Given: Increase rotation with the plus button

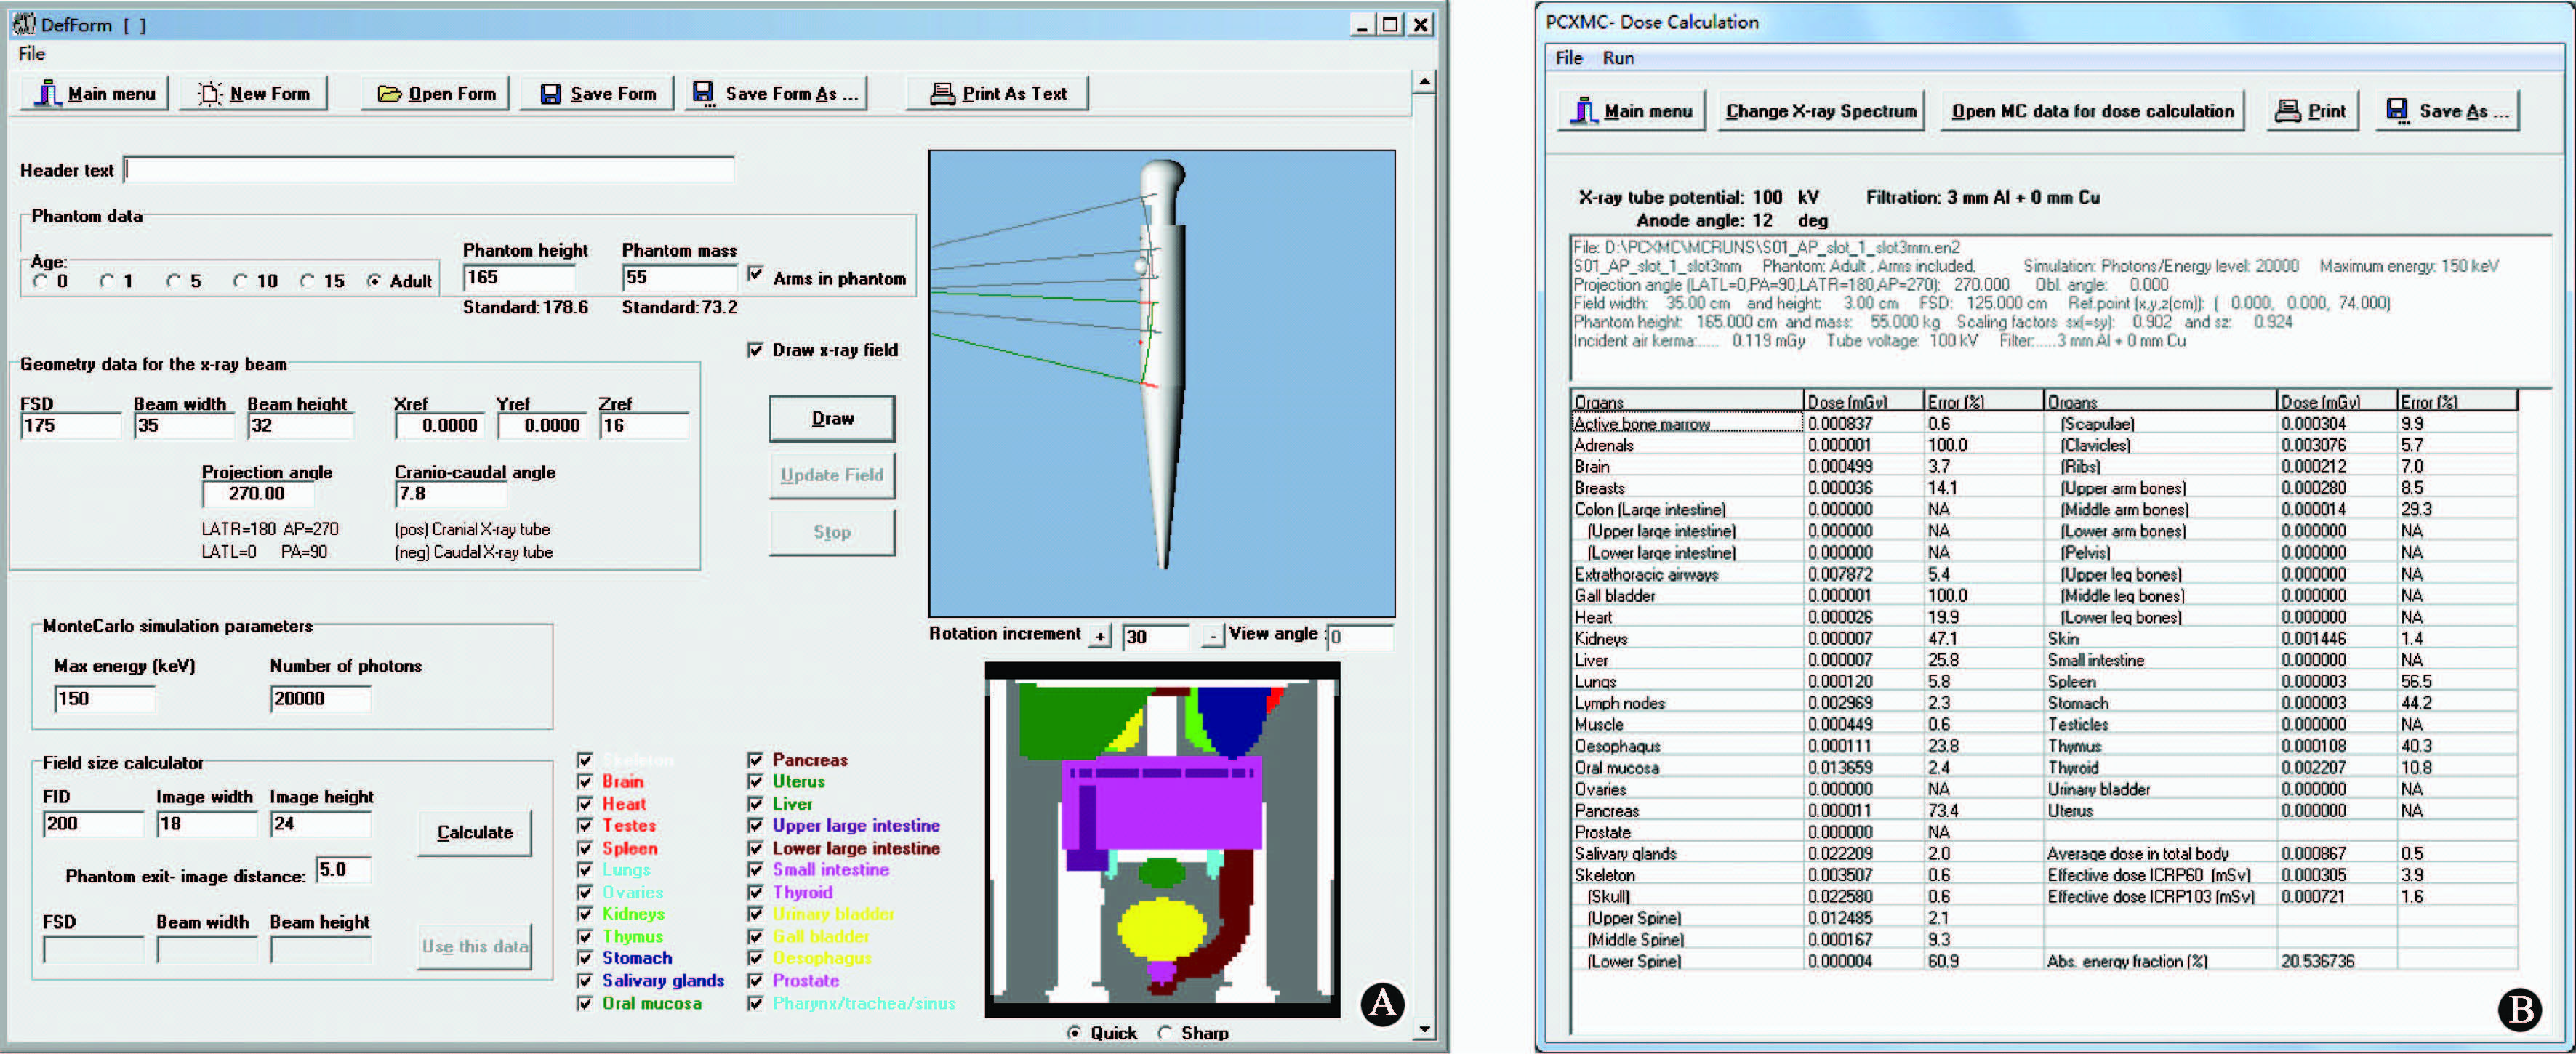Looking at the screenshot, I should coord(1100,636).
